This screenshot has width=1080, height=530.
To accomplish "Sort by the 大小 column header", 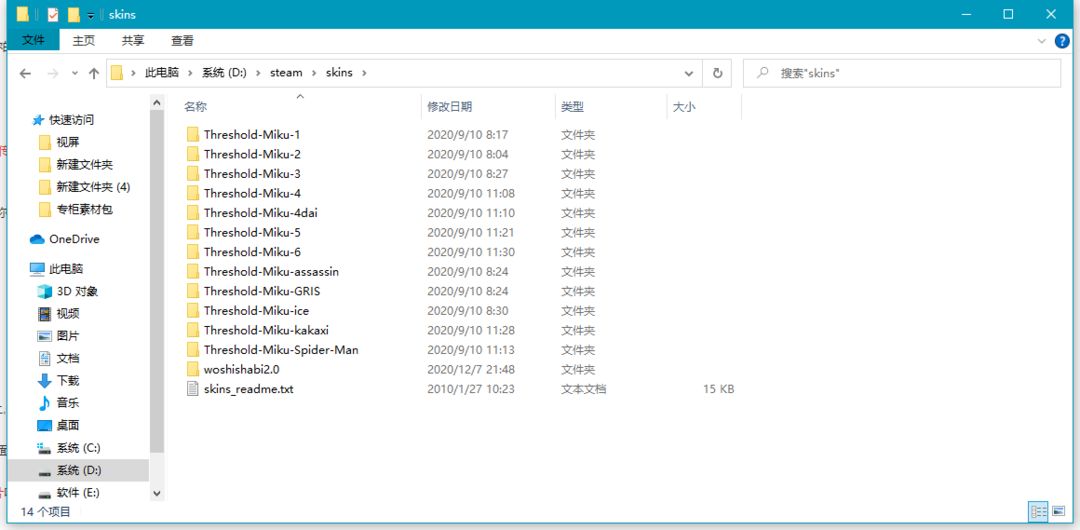I will 684,107.
